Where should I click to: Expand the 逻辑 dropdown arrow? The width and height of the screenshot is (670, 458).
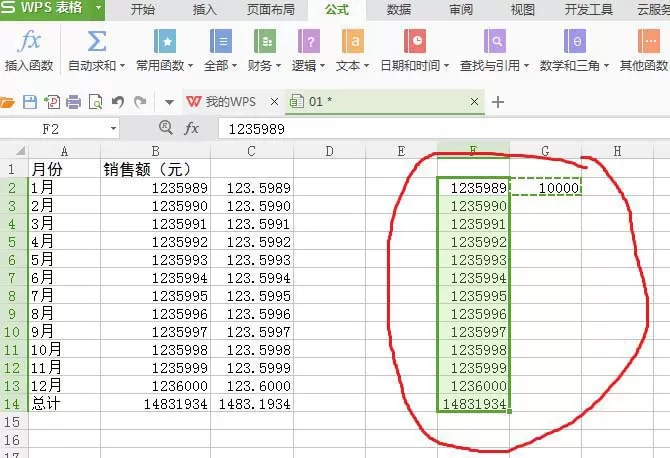click(322, 66)
